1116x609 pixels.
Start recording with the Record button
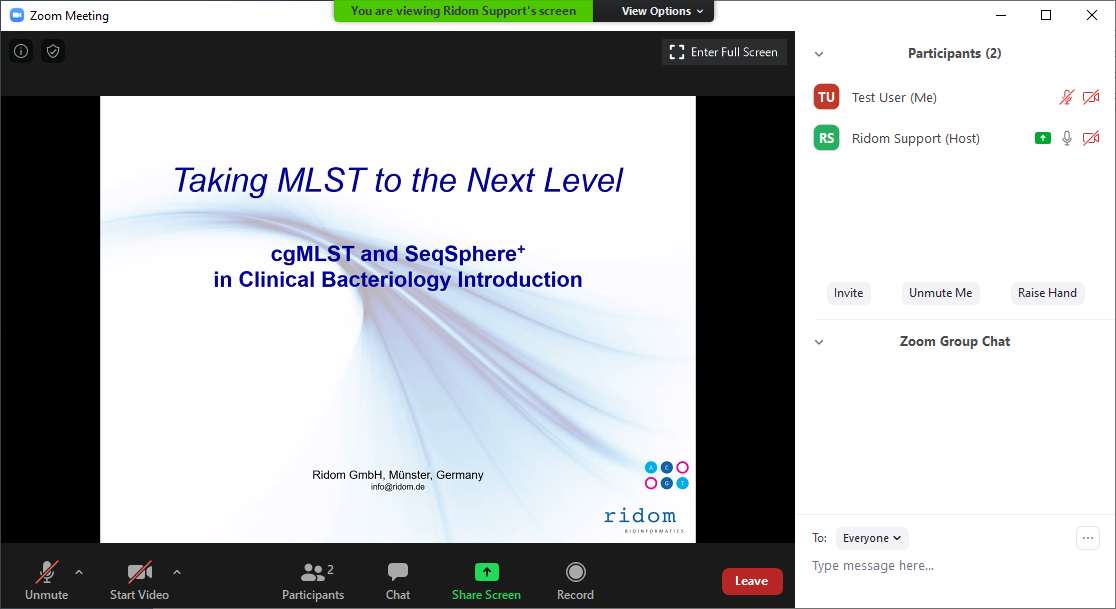point(575,581)
